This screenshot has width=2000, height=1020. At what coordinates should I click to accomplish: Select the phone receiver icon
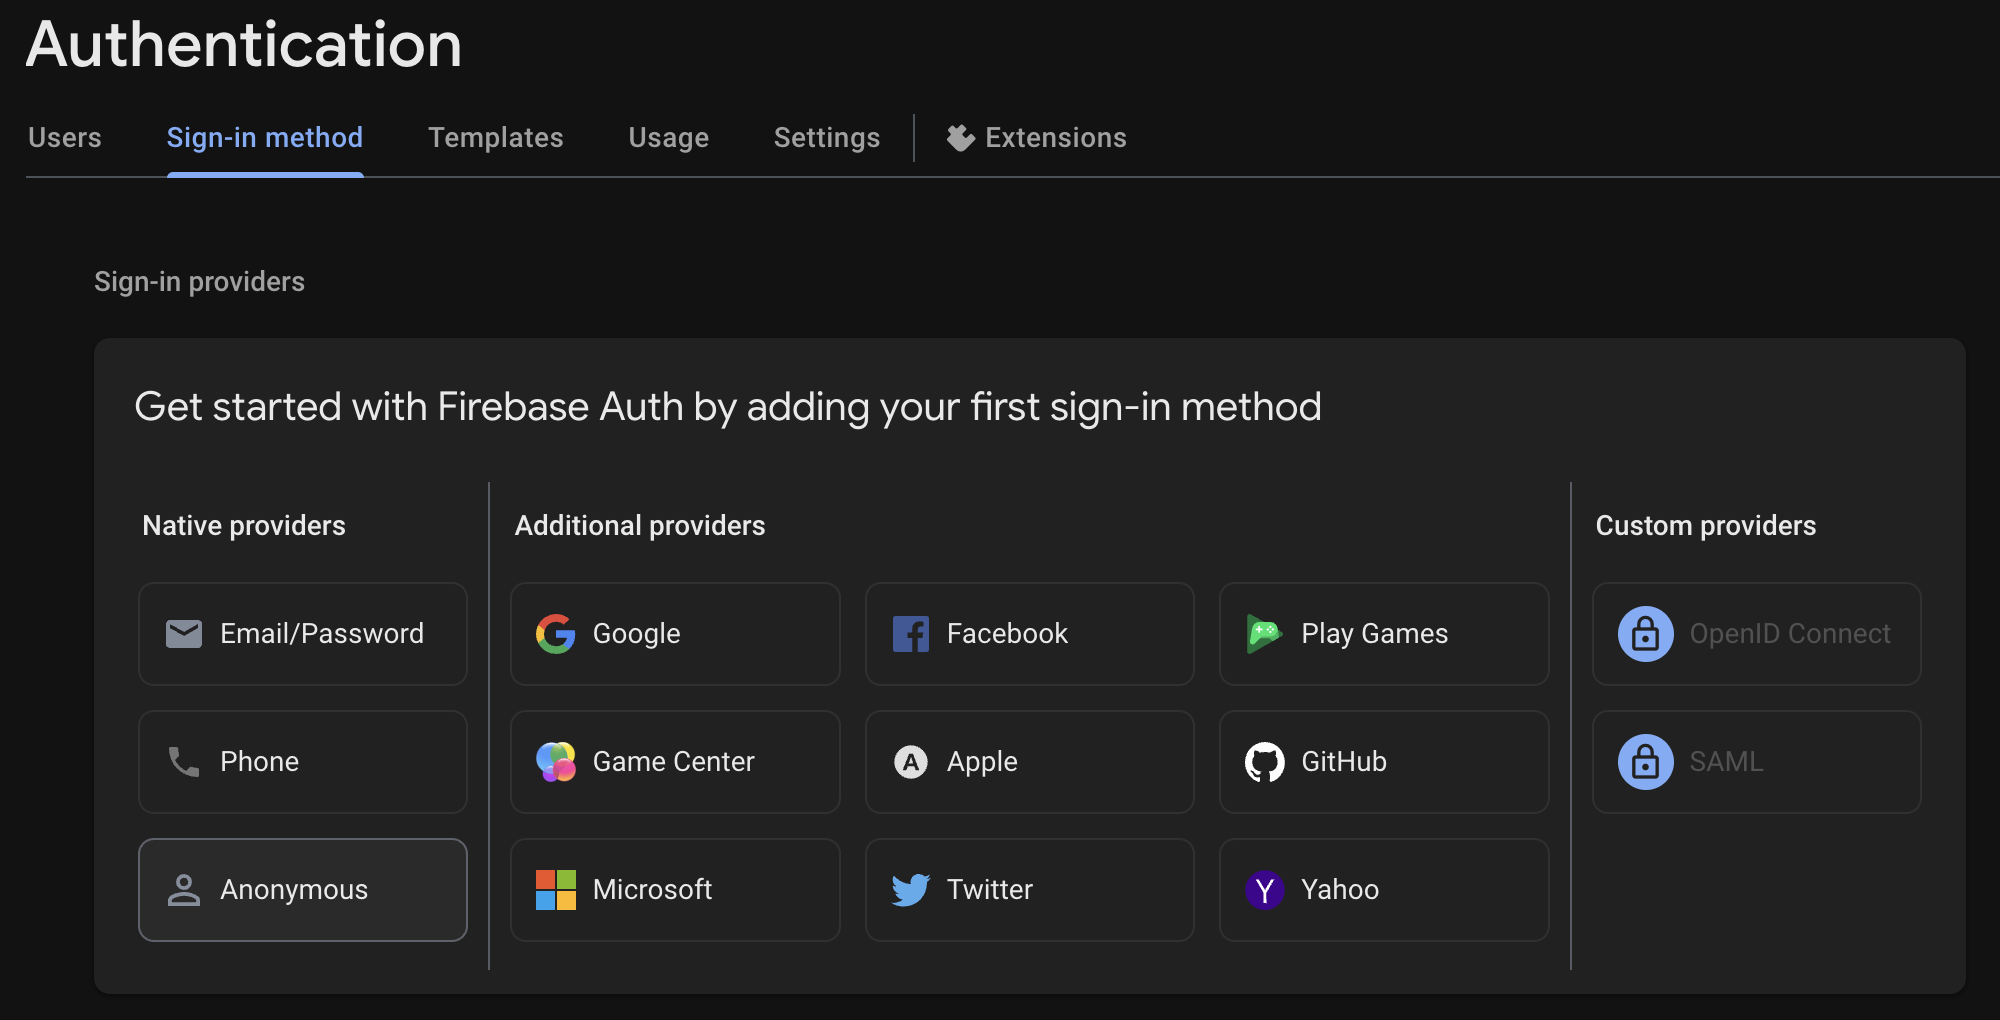coord(185,761)
